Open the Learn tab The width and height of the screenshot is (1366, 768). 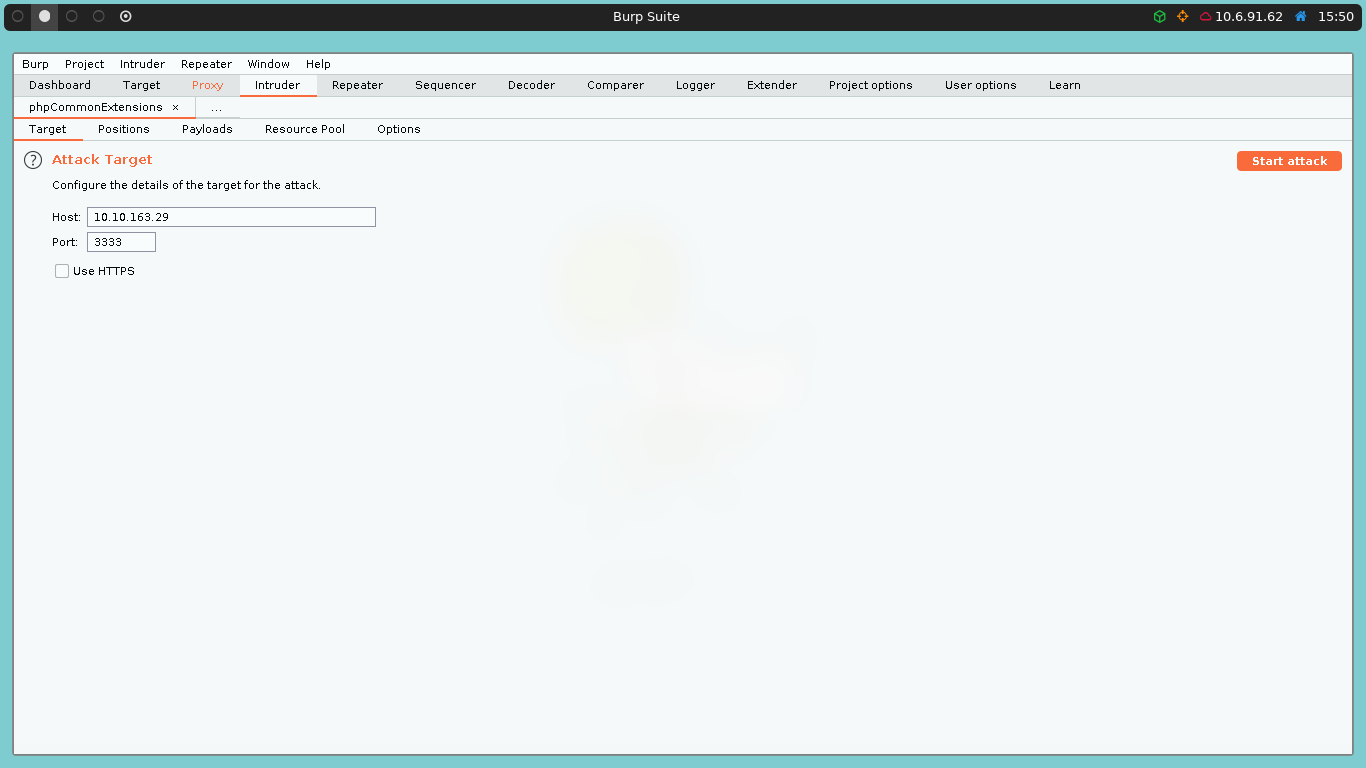tap(1064, 85)
